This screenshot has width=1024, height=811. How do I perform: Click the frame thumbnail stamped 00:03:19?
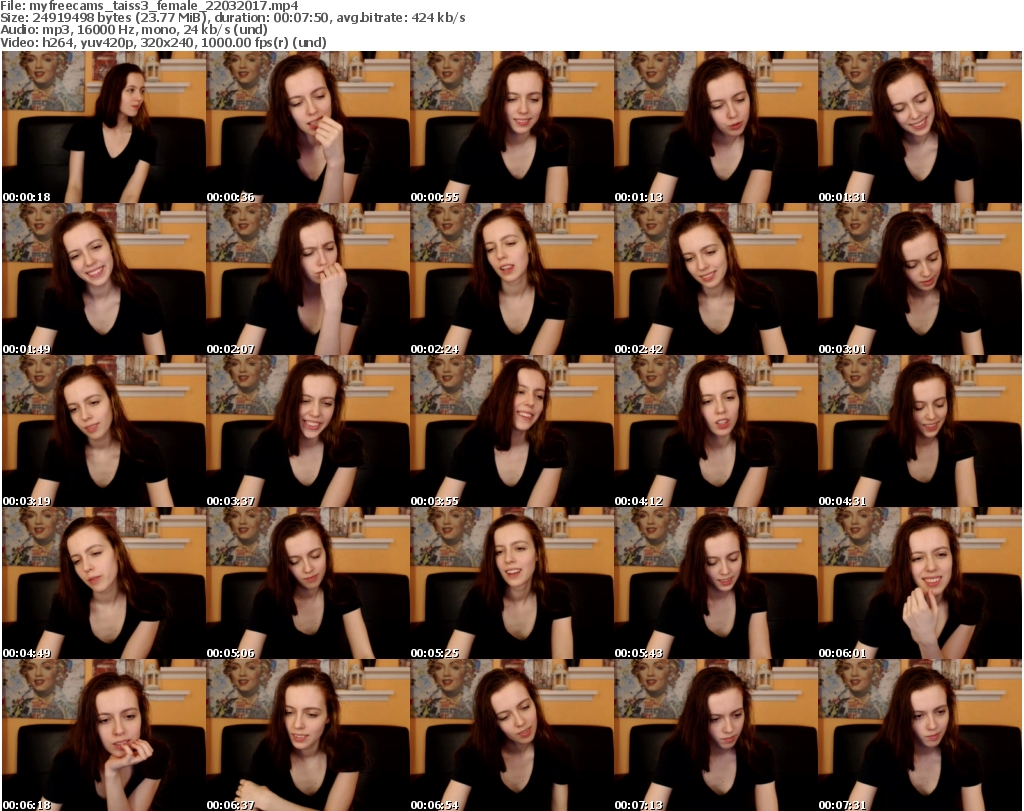[x=104, y=432]
